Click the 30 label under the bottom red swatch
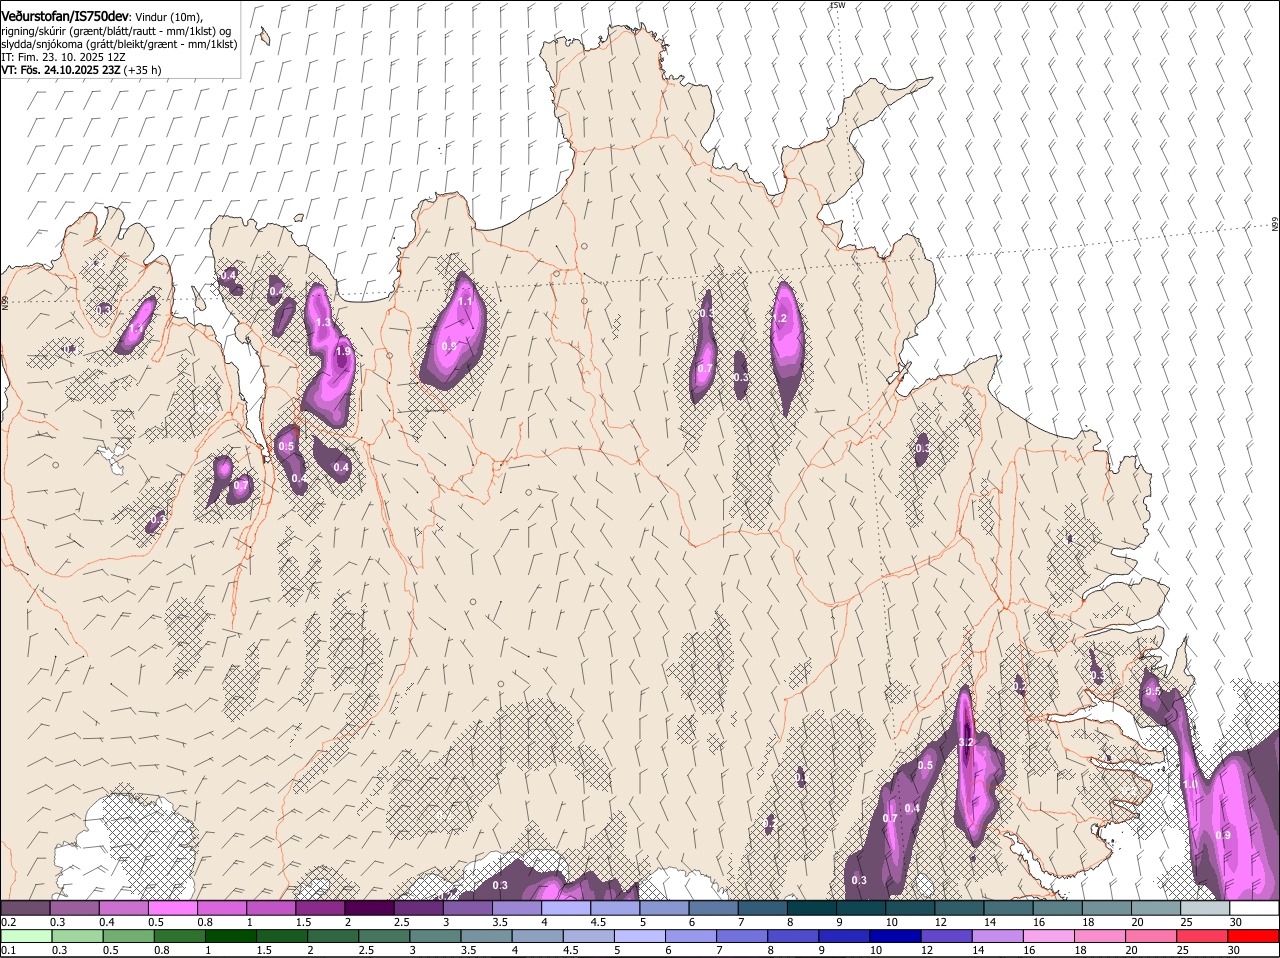Screen dimensions: 1280x958 (x=1233, y=950)
